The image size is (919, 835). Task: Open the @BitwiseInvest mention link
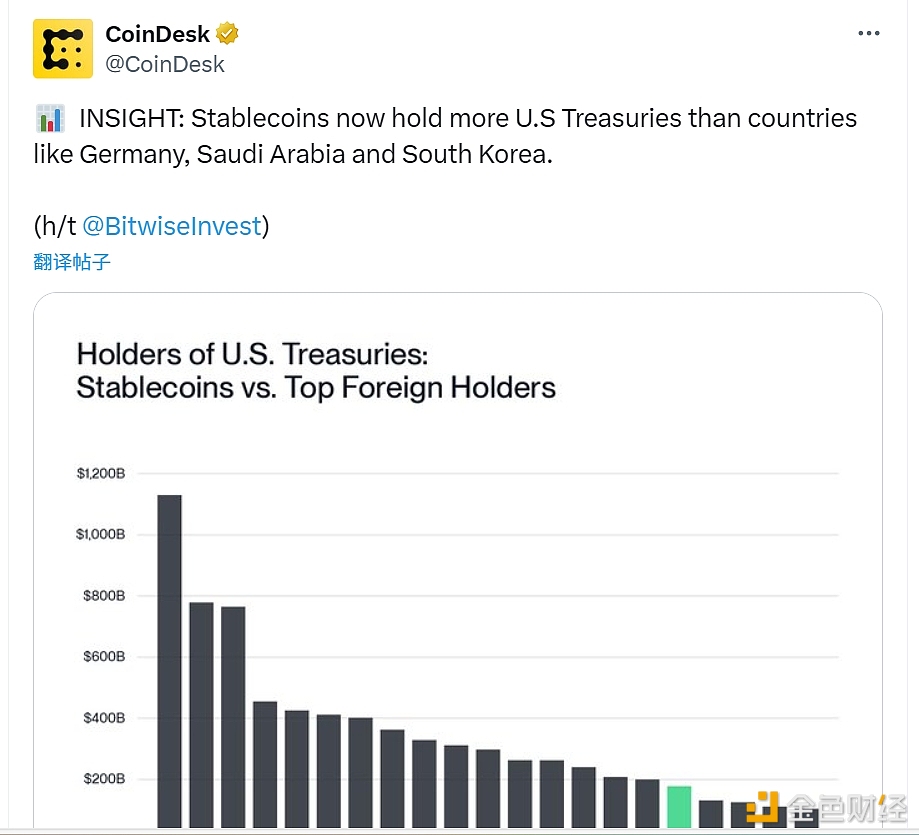(171, 226)
